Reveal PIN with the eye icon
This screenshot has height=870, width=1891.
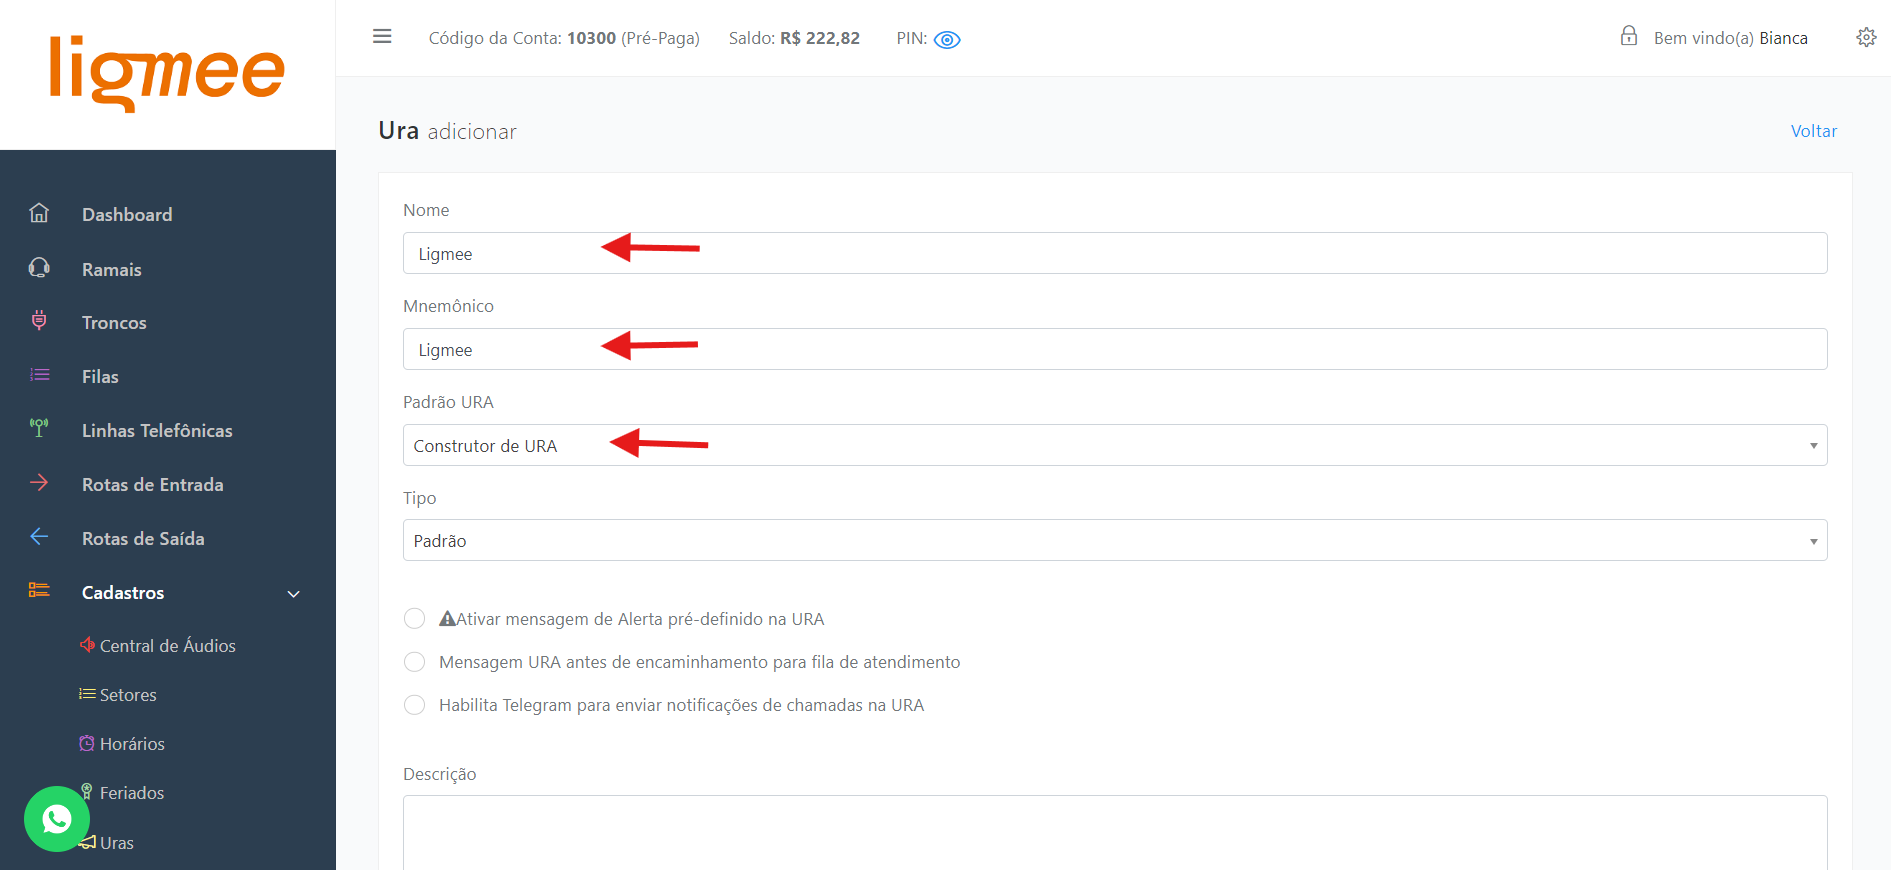click(947, 40)
